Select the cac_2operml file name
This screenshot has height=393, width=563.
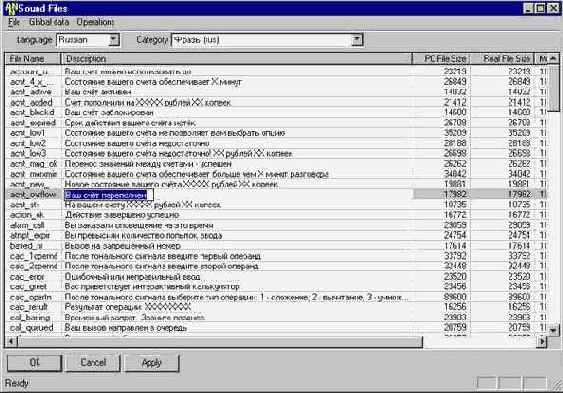[x=33, y=266]
